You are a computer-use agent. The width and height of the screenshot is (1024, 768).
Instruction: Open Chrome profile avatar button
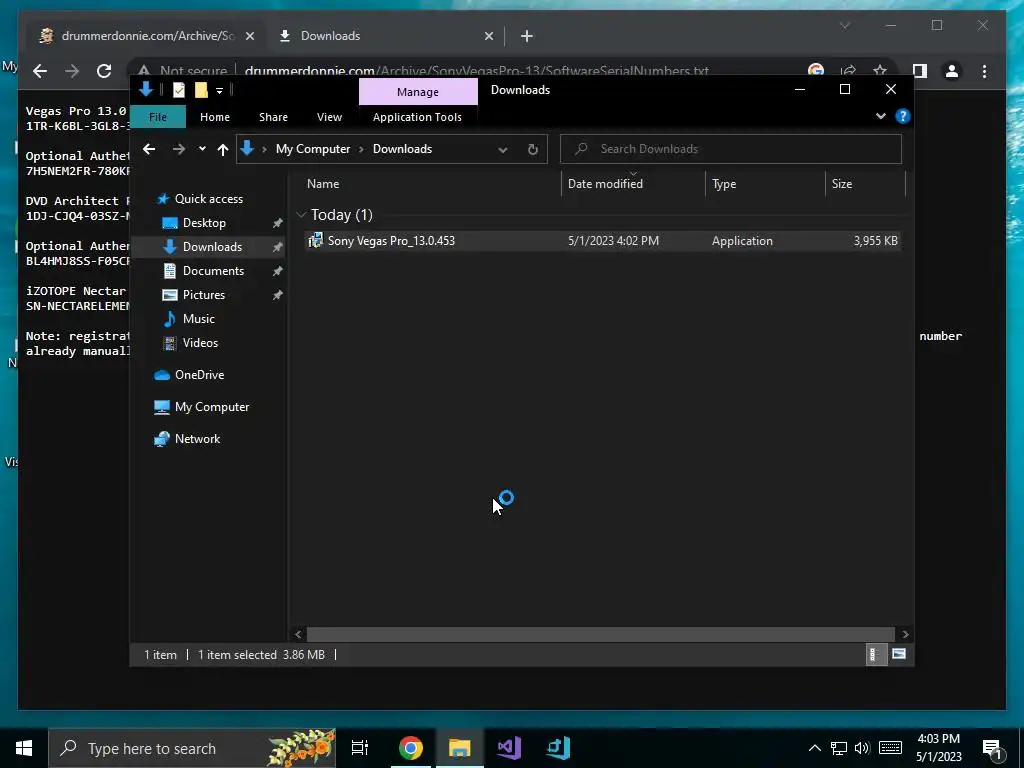(952, 71)
